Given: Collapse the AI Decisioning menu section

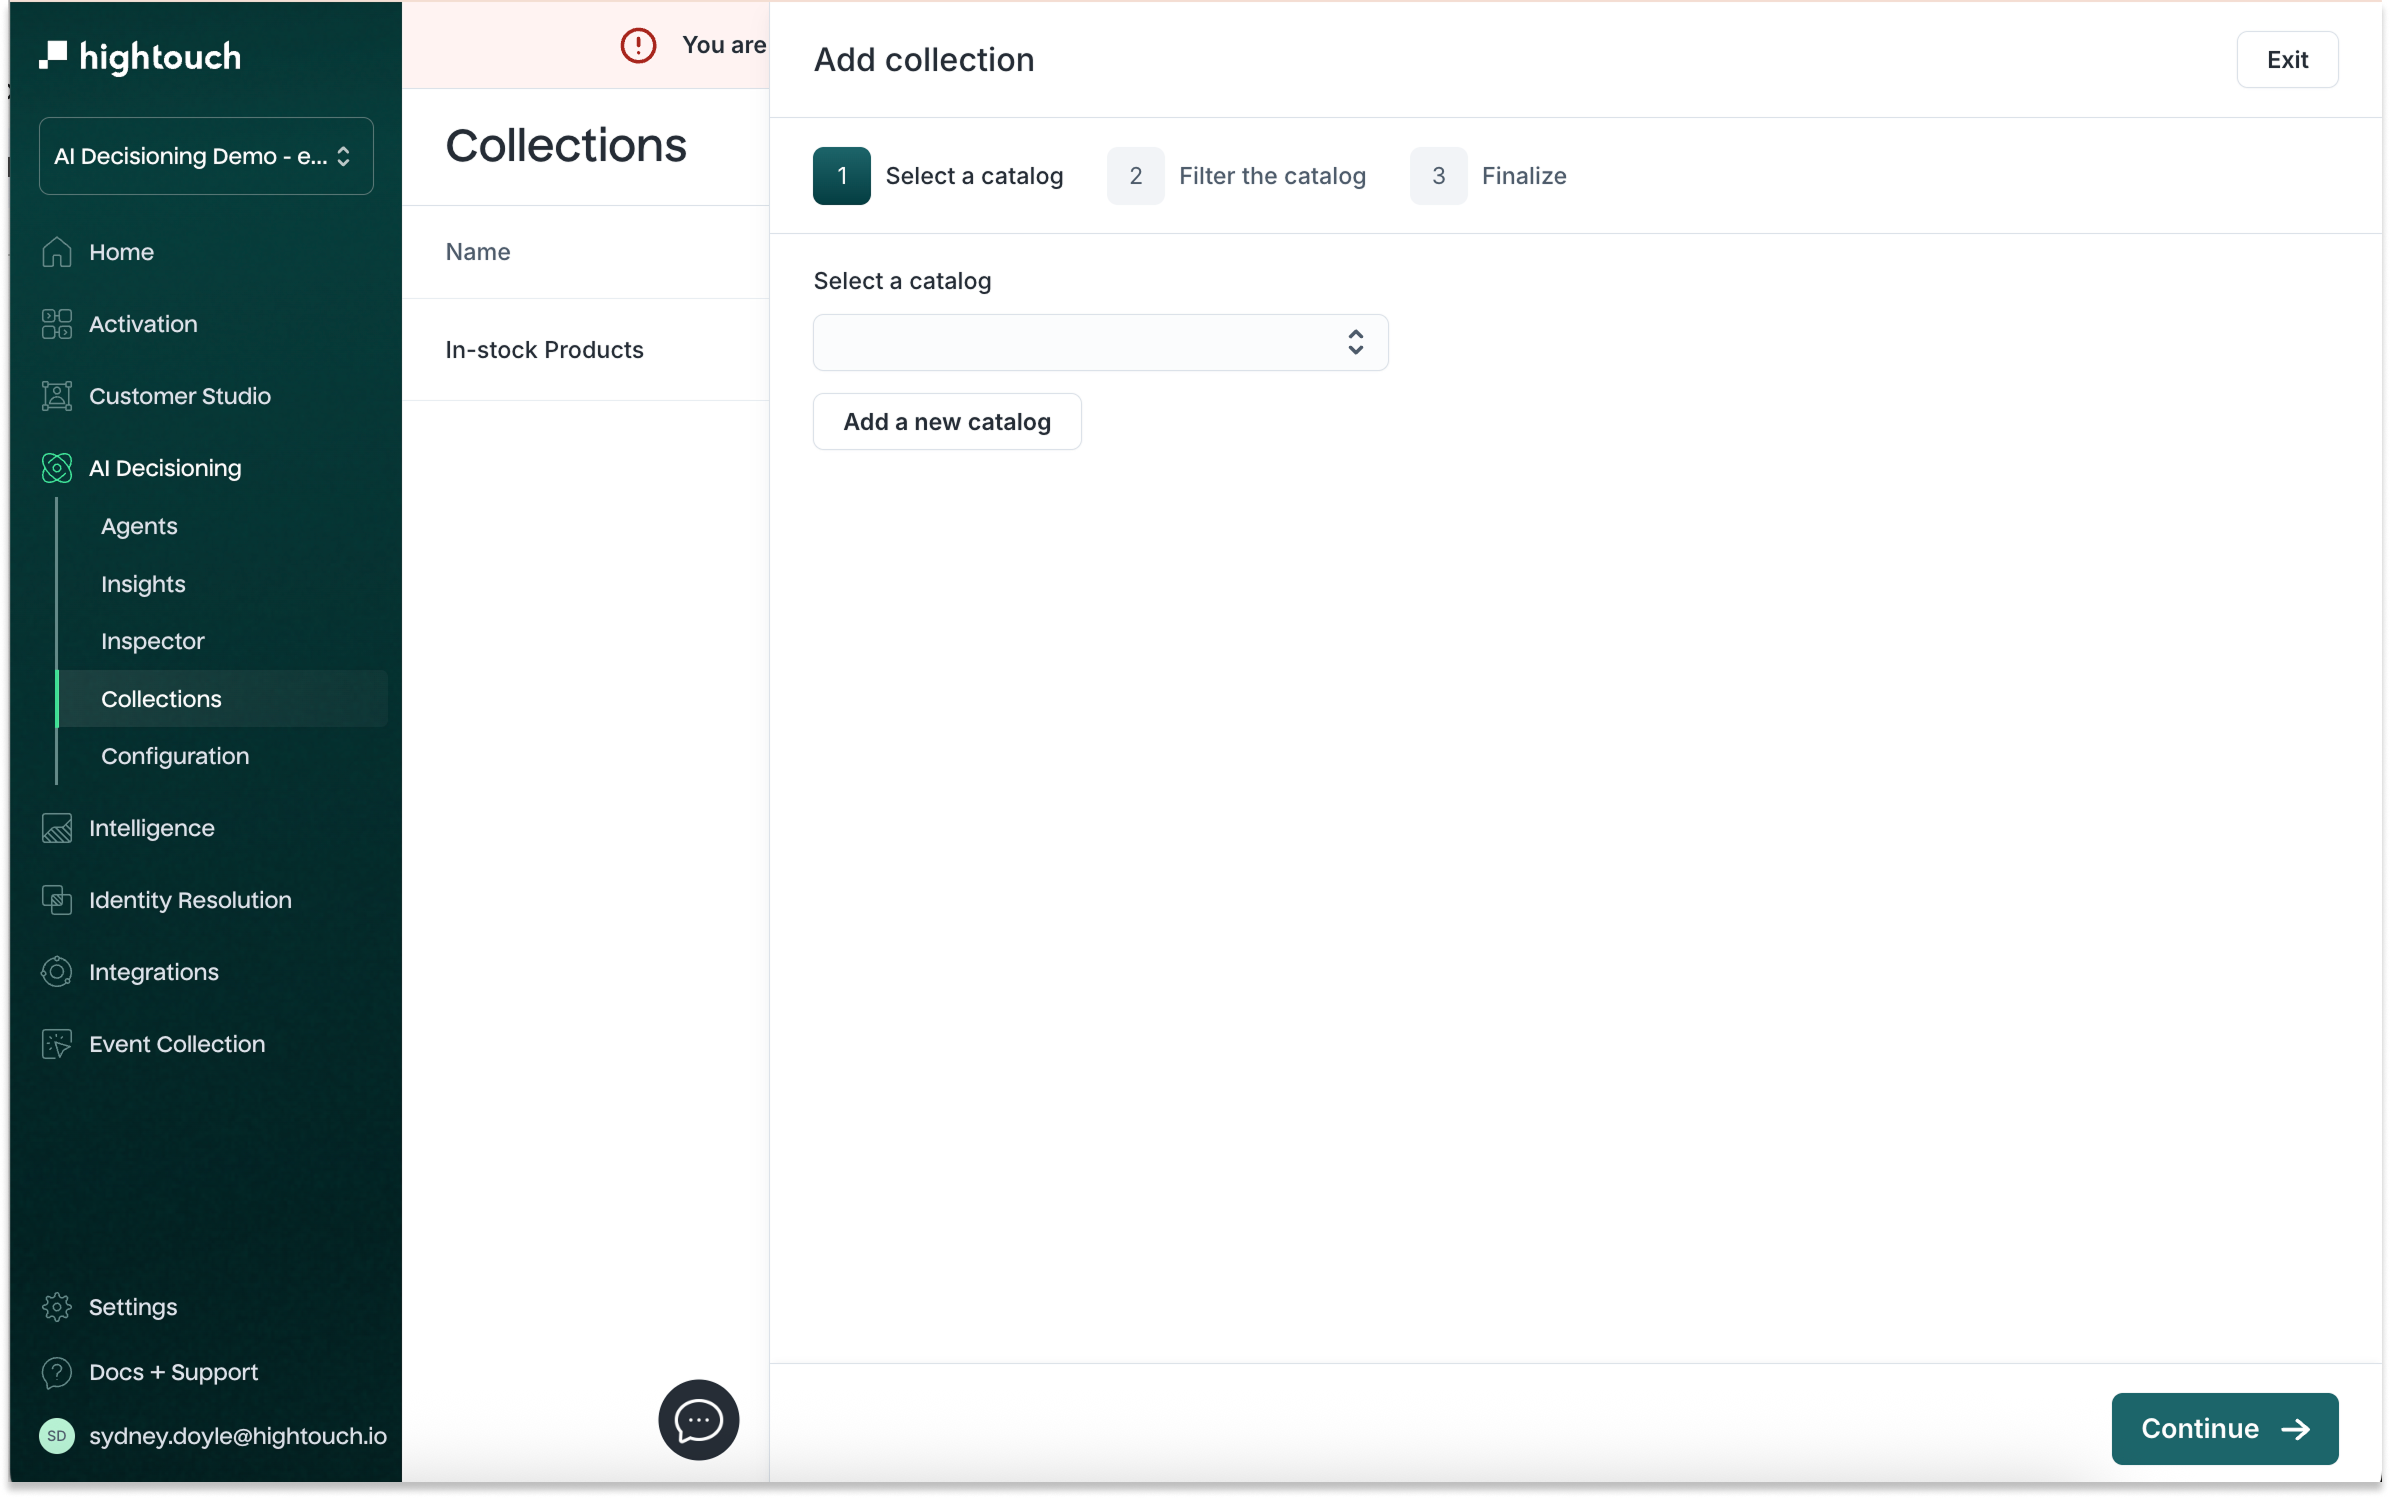Looking at the screenshot, I should tap(165, 468).
